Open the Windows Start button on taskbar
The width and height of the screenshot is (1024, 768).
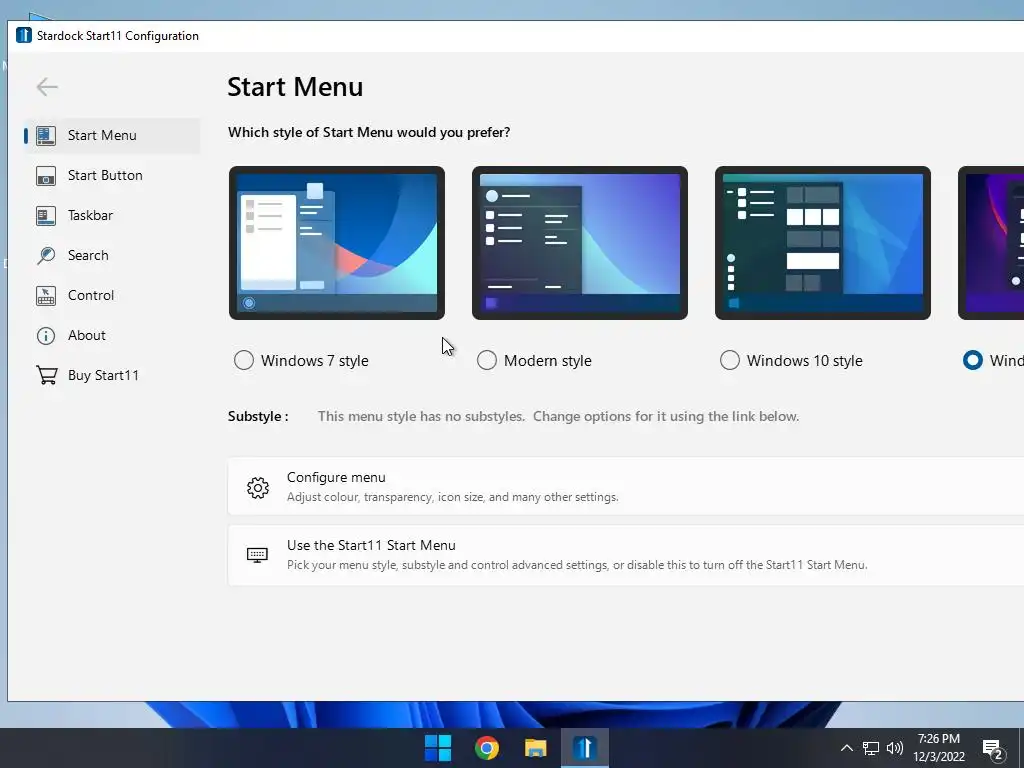pos(438,748)
